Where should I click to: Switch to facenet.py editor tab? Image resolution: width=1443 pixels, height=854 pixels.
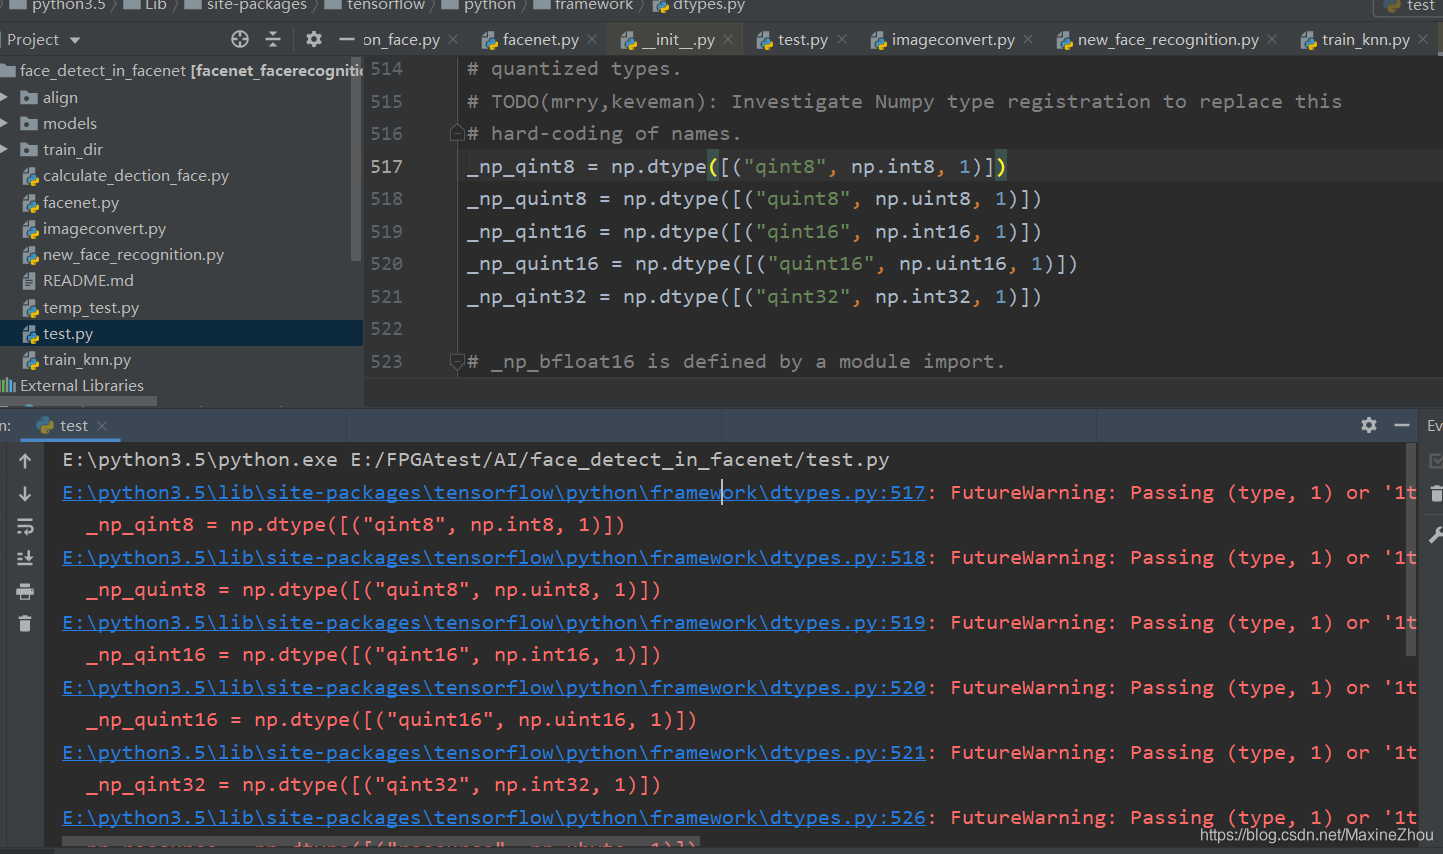click(x=541, y=39)
